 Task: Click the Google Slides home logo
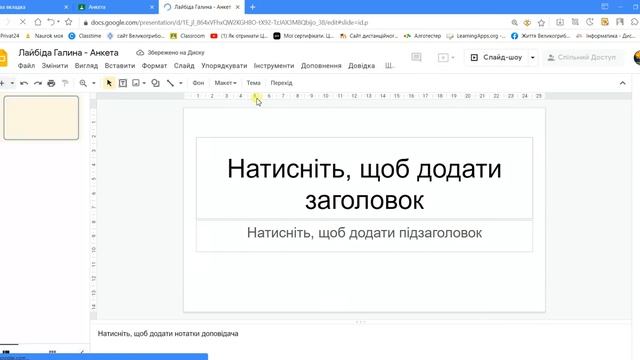[4, 58]
